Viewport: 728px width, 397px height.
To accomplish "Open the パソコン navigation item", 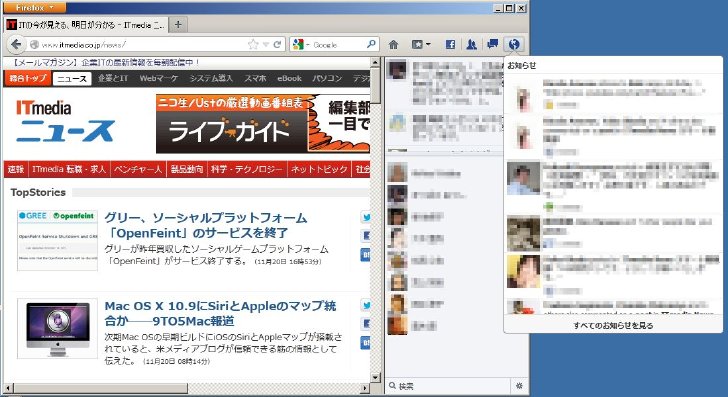I will click(327, 78).
